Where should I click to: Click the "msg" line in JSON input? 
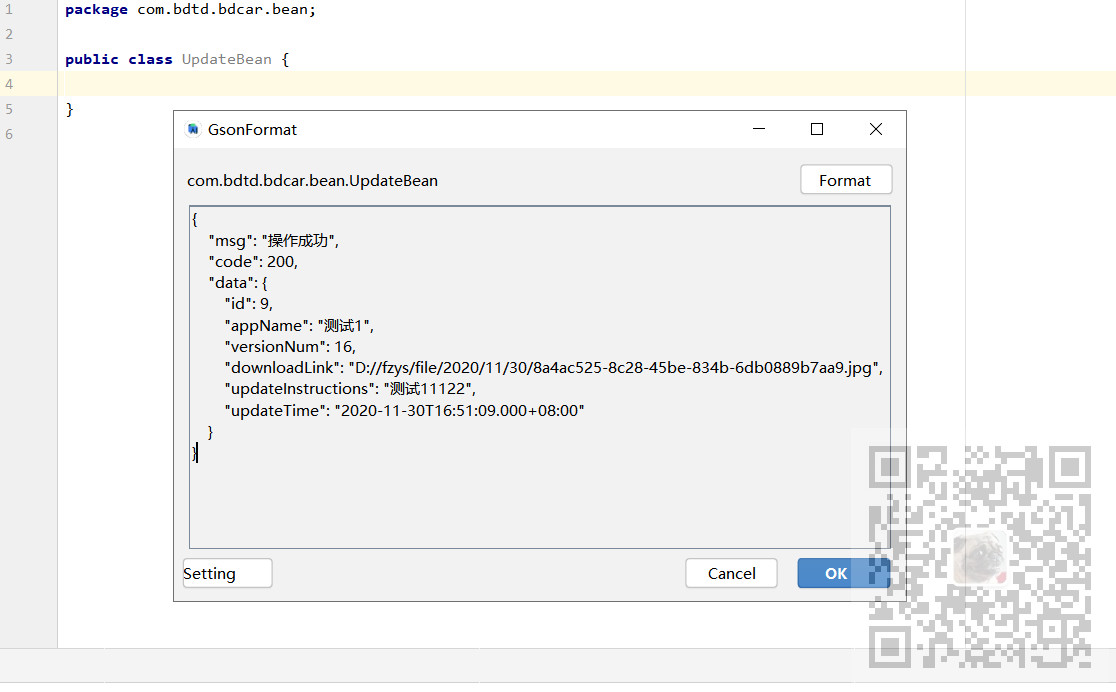(x=273, y=241)
